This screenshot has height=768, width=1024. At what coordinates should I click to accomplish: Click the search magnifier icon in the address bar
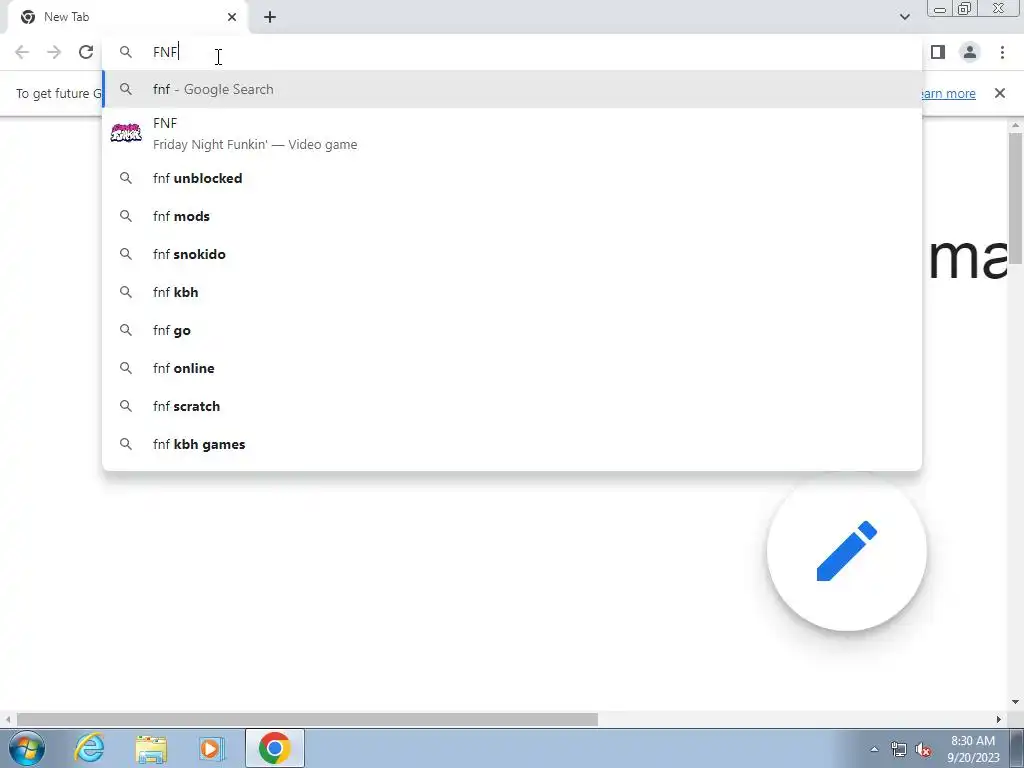click(125, 52)
